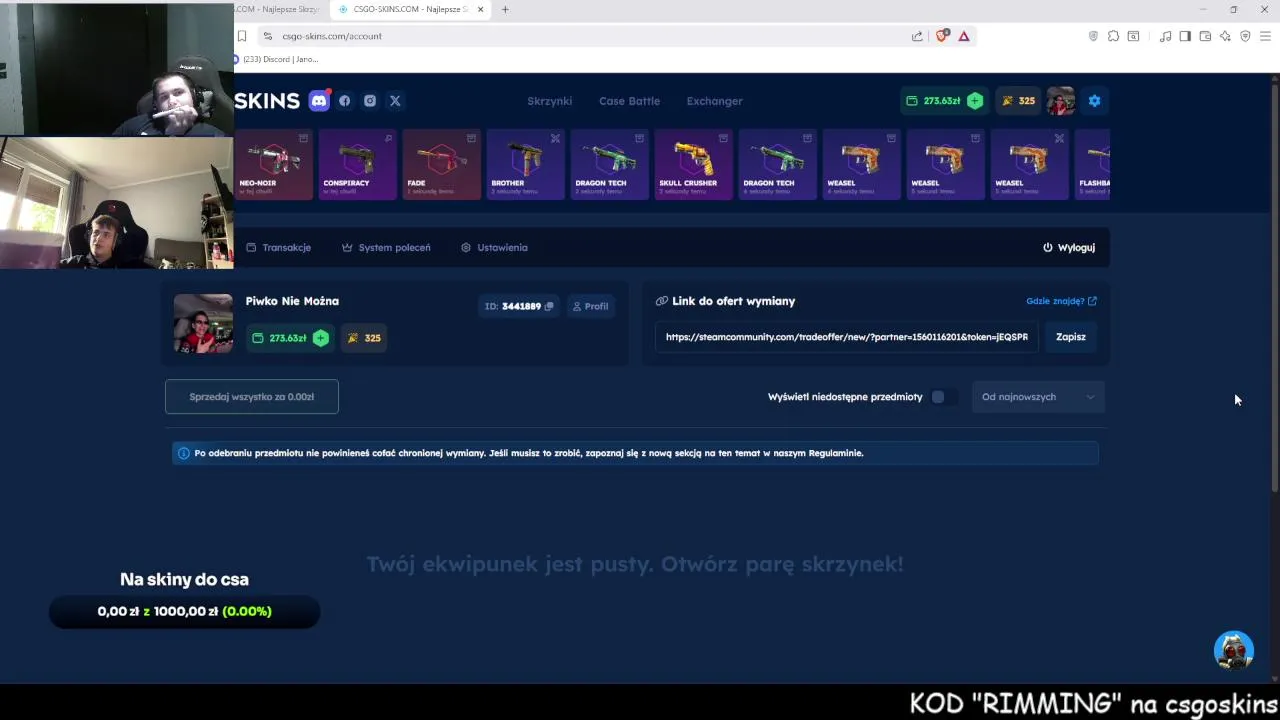
Task: Click the profile picture of Piwko Nie Można
Action: pyautogui.click(x=203, y=323)
